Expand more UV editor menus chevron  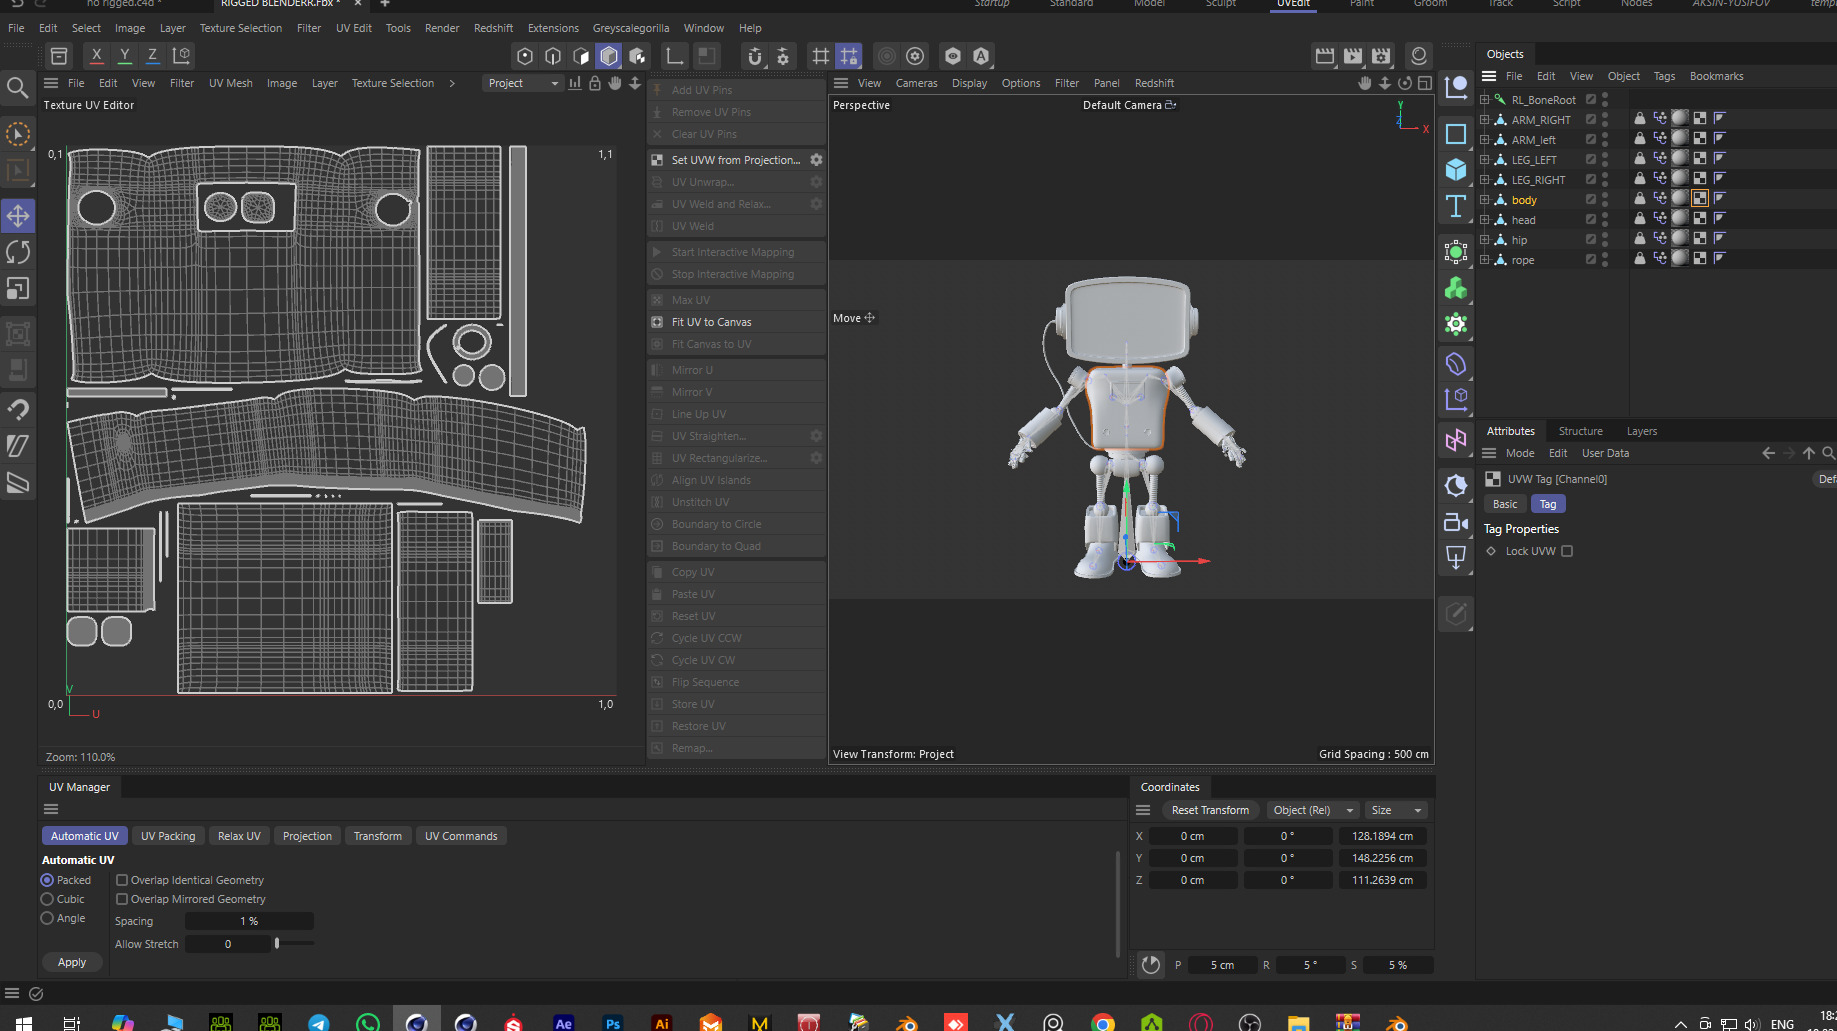(x=452, y=83)
